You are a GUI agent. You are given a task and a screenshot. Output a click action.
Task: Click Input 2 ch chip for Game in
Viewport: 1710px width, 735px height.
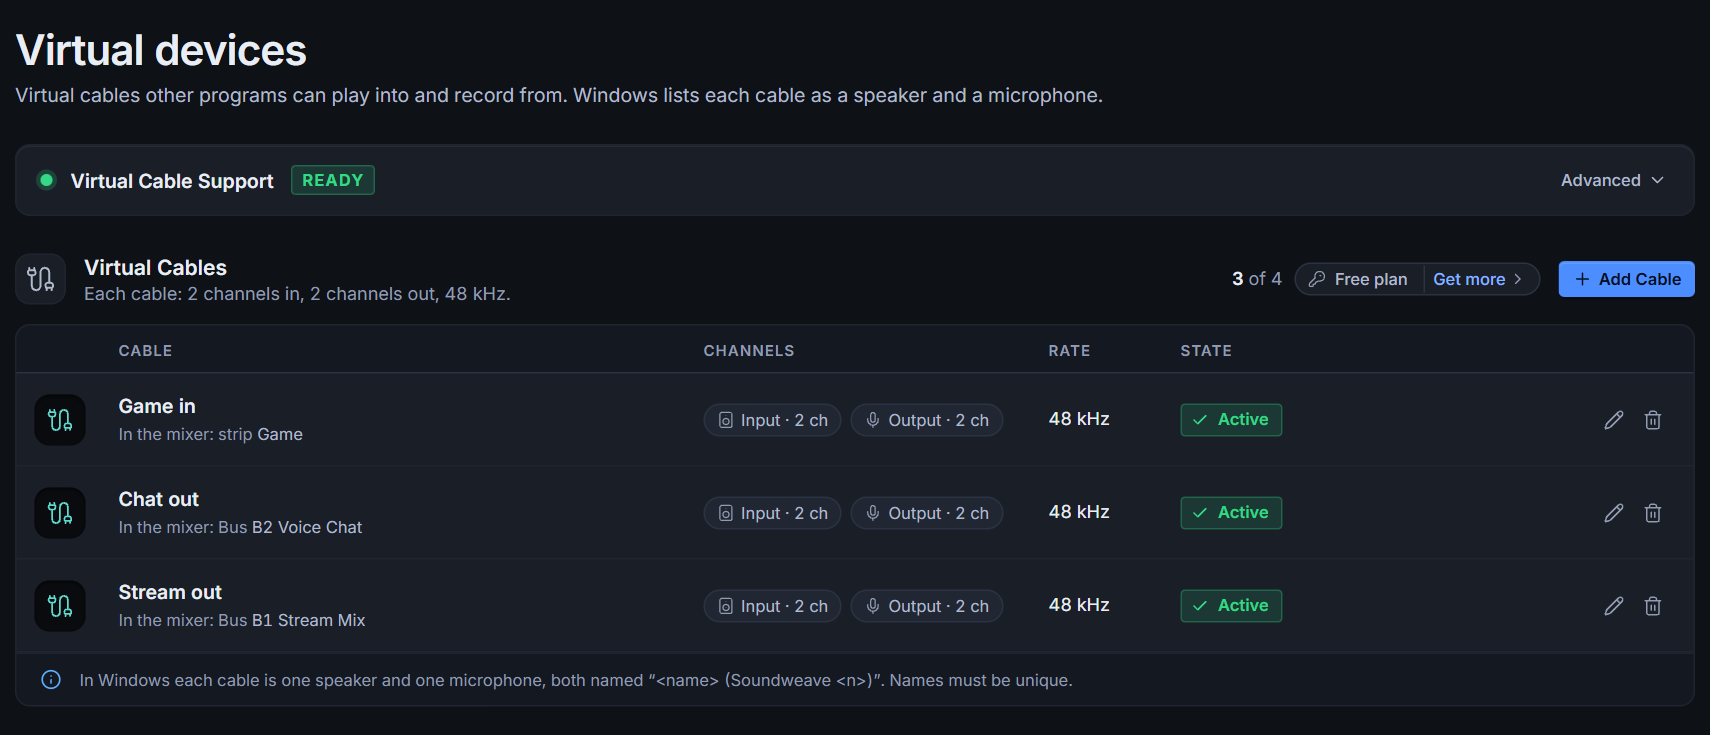pyautogui.click(x=773, y=420)
